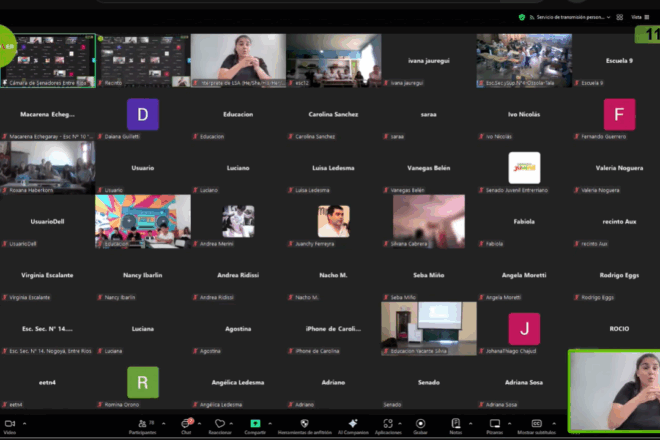Open the Chat panel
This screenshot has width=660, height=440.
coord(186,425)
